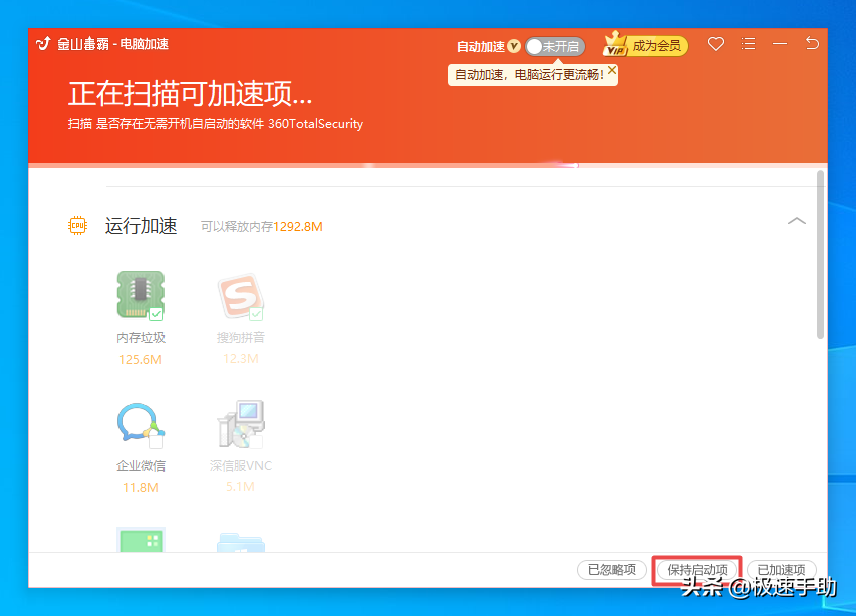Select the 搜狗拼音 Sogou Pinyin icon
The width and height of the screenshot is (856, 616).
point(240,295)
